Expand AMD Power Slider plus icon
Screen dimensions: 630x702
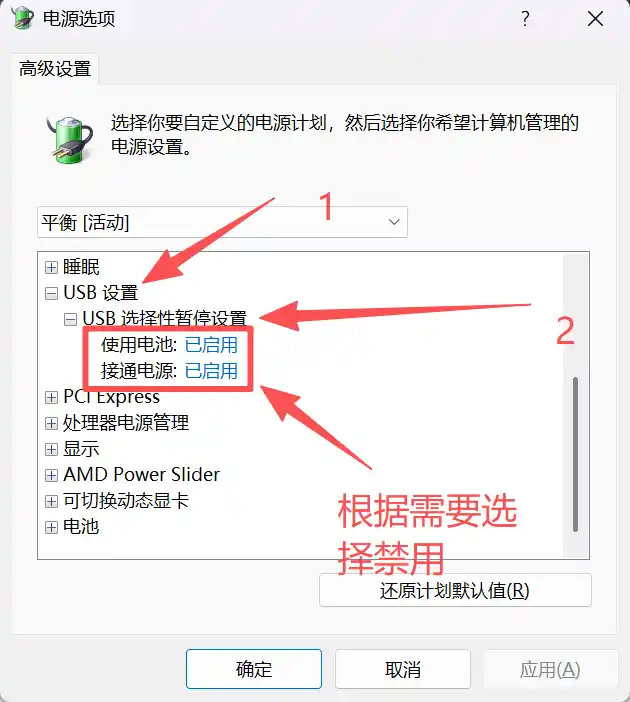[51, 475]
